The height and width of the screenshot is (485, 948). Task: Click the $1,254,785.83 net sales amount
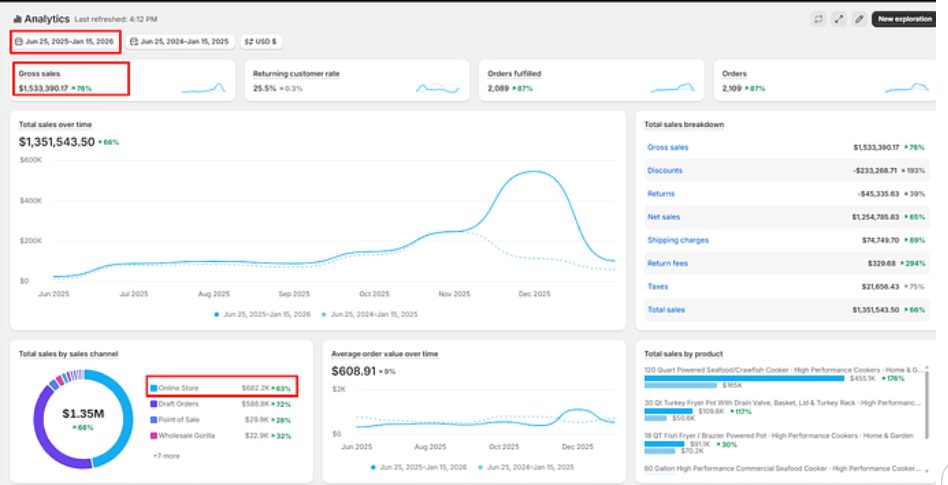(875, 217)
